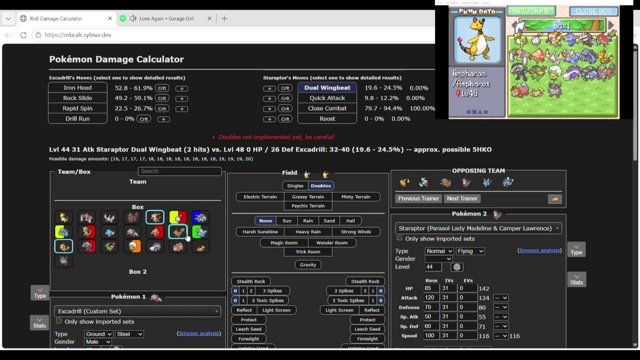Open Excadrill's Smogon analysis link

point(199,333)
